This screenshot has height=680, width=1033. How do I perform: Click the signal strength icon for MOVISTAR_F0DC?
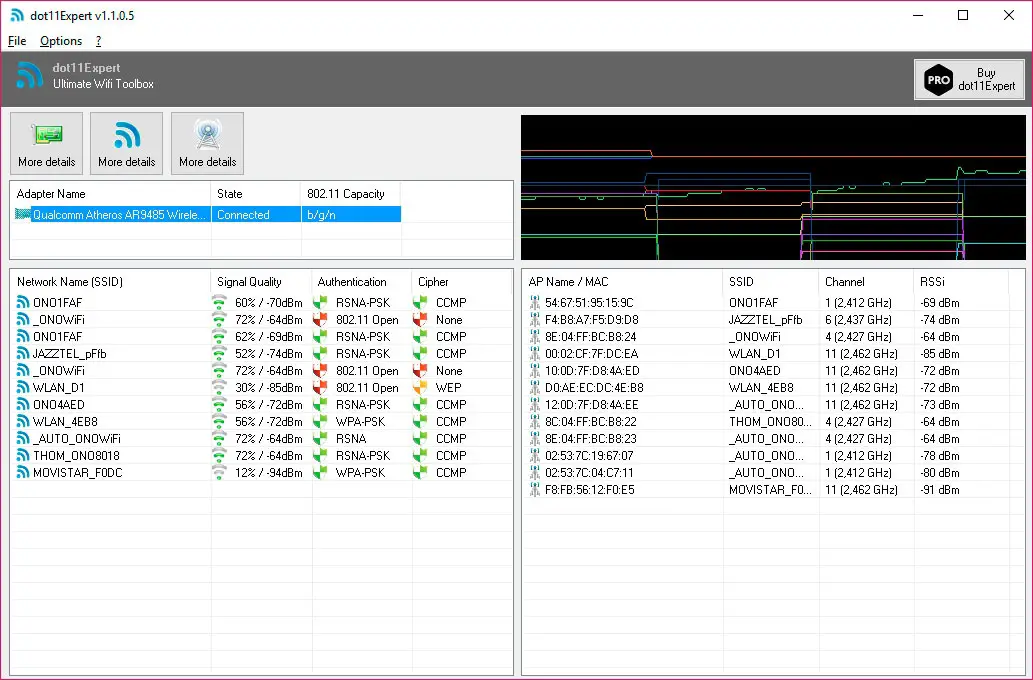220,473
